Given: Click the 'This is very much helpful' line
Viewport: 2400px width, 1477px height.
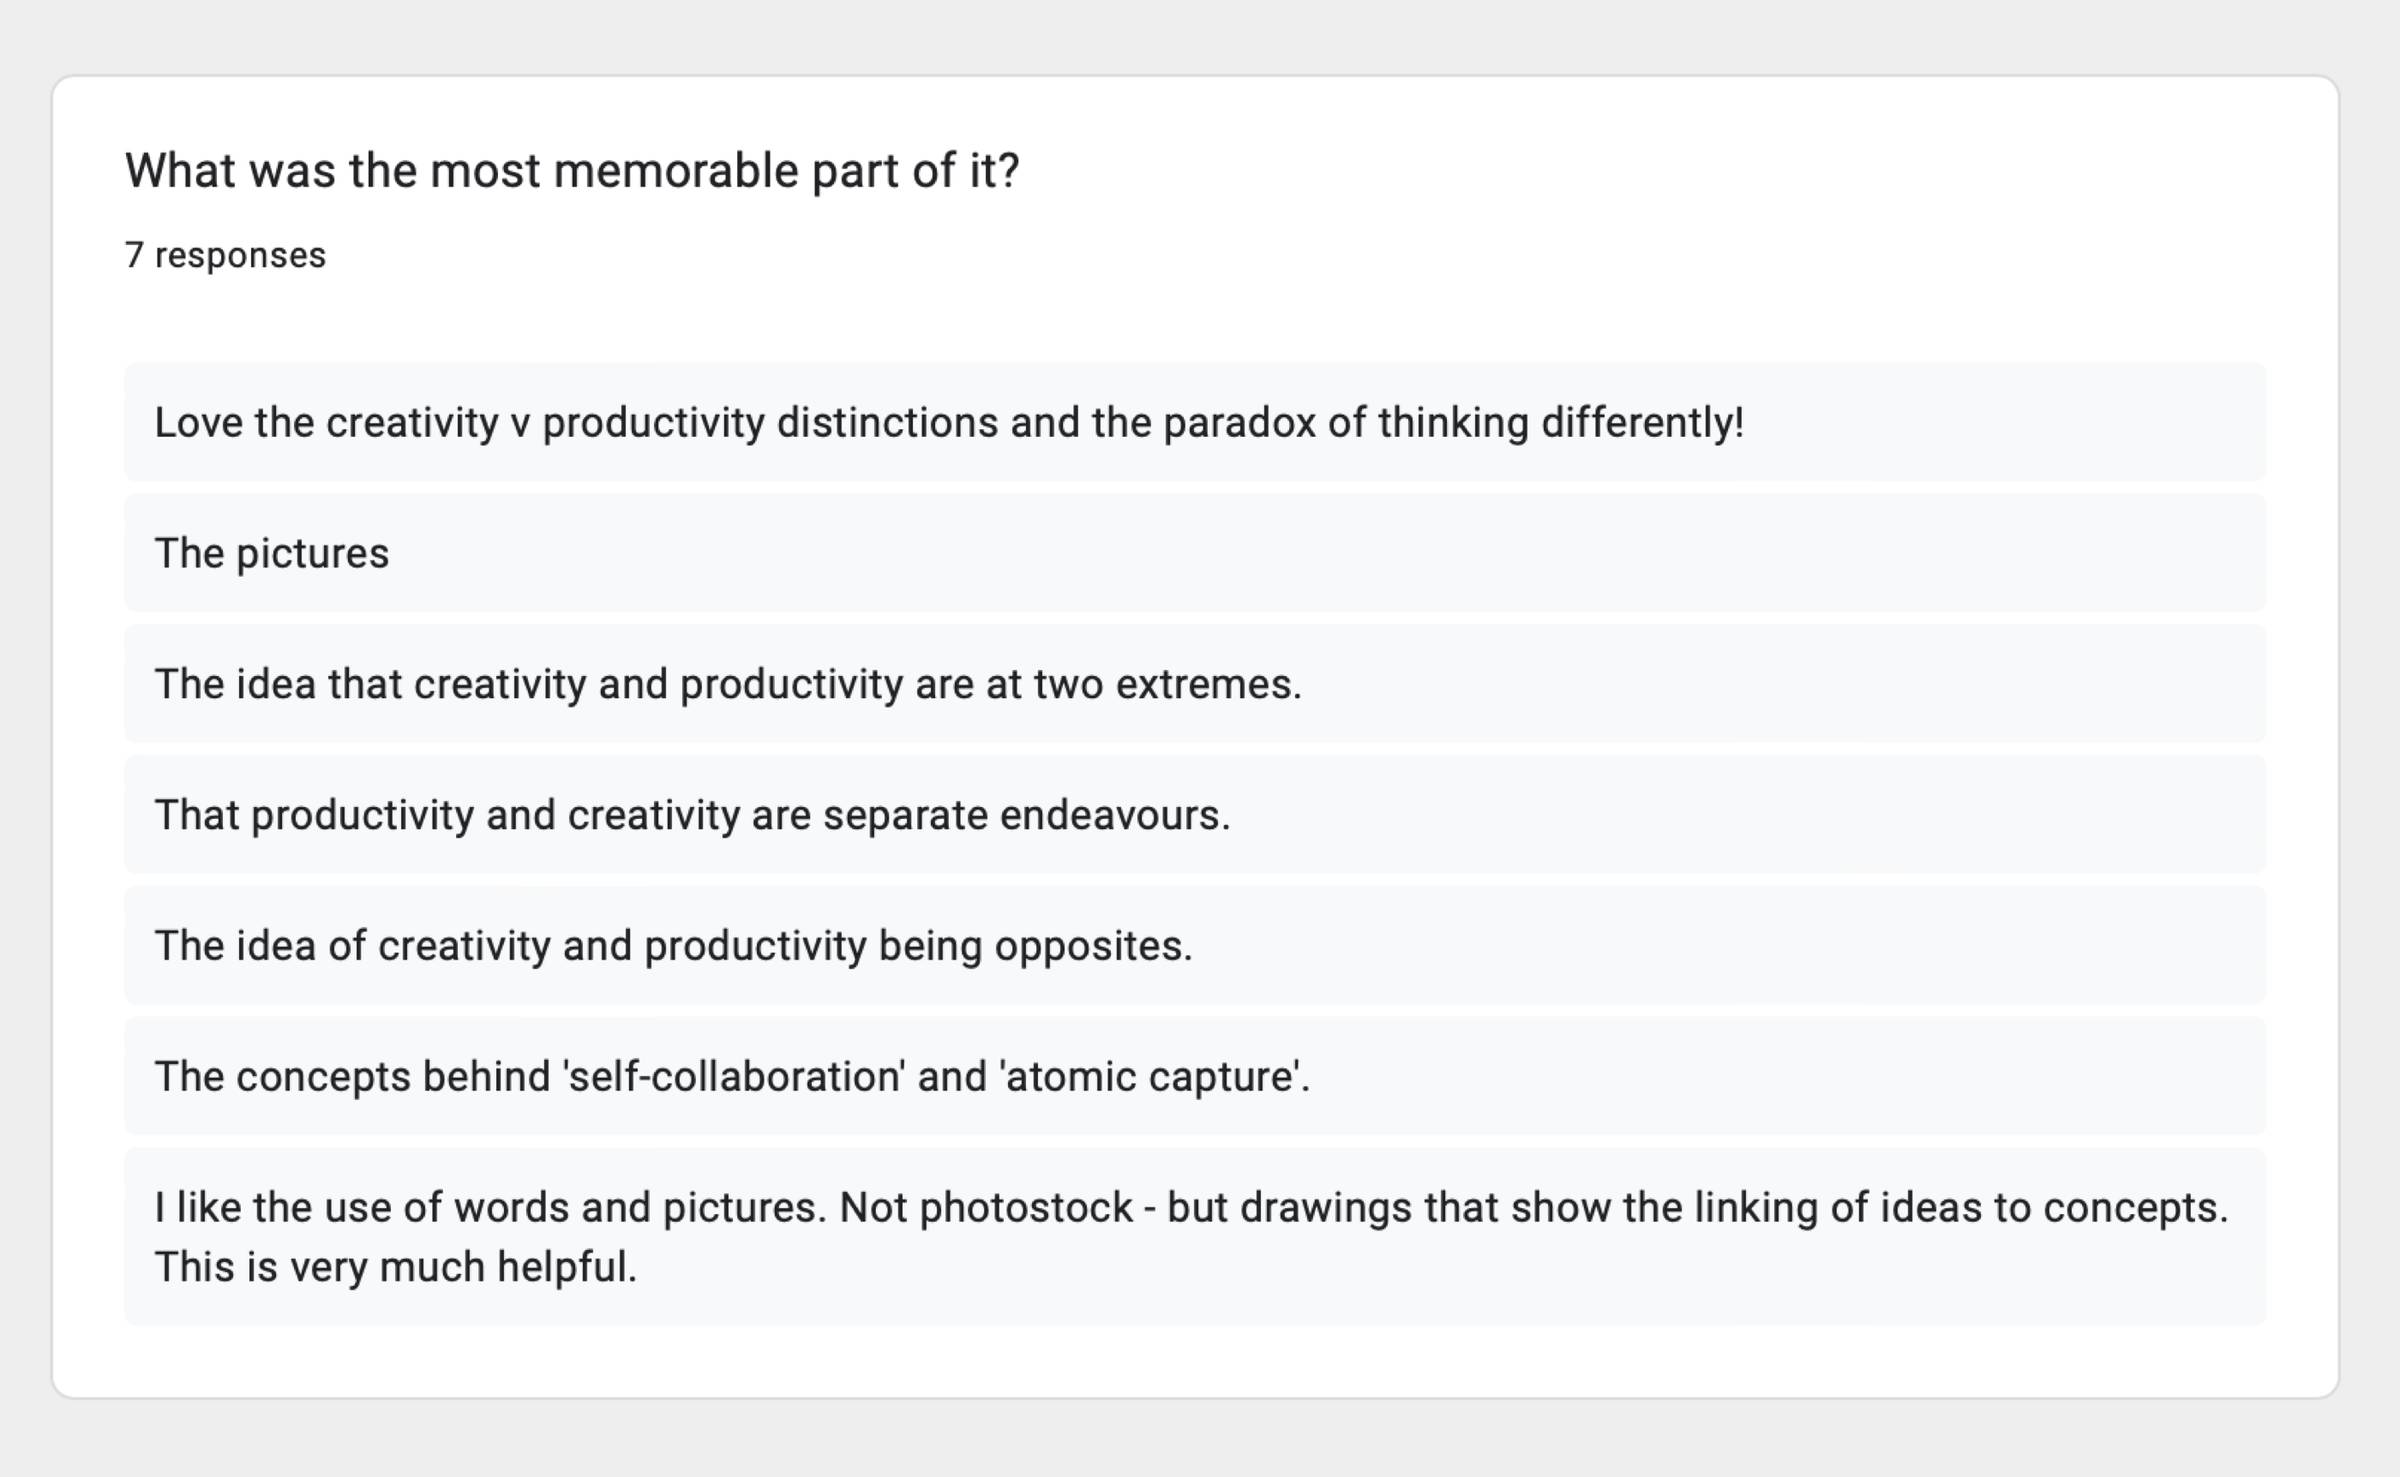Looking at the screenshot, I should [396, 1267].
